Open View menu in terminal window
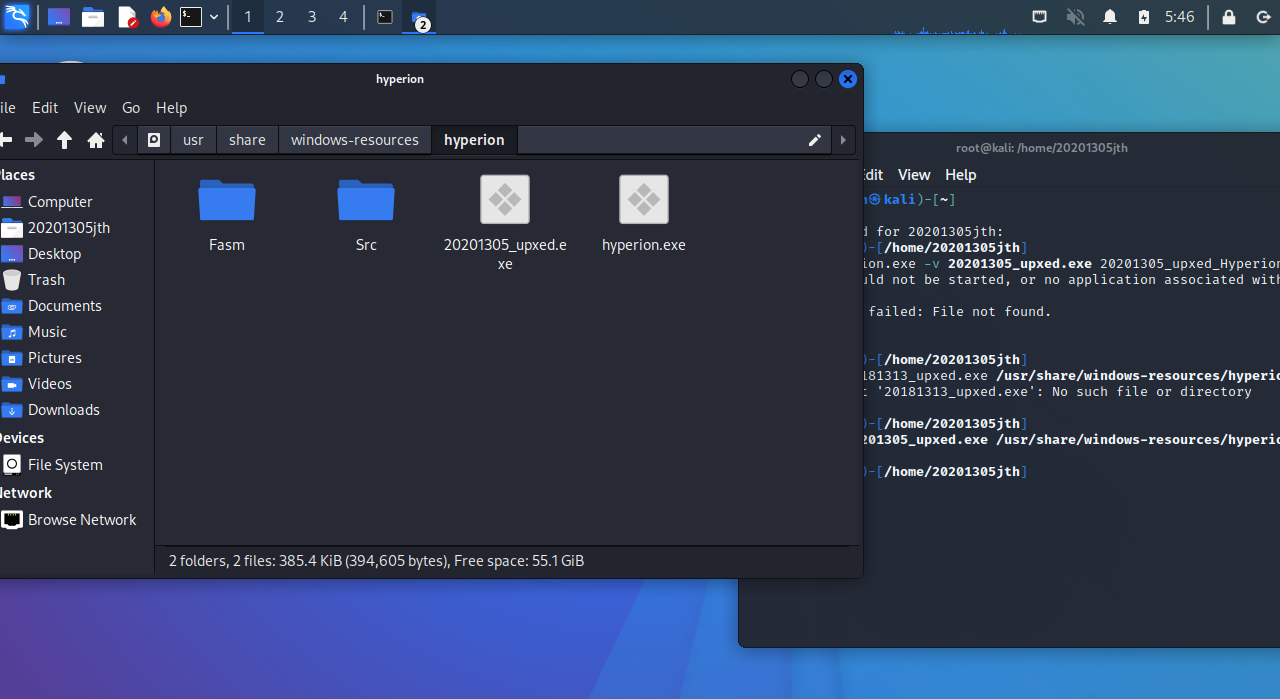The height and width of the screenshot is (699, 1280). pyautogui.click(x=914, y=175)
